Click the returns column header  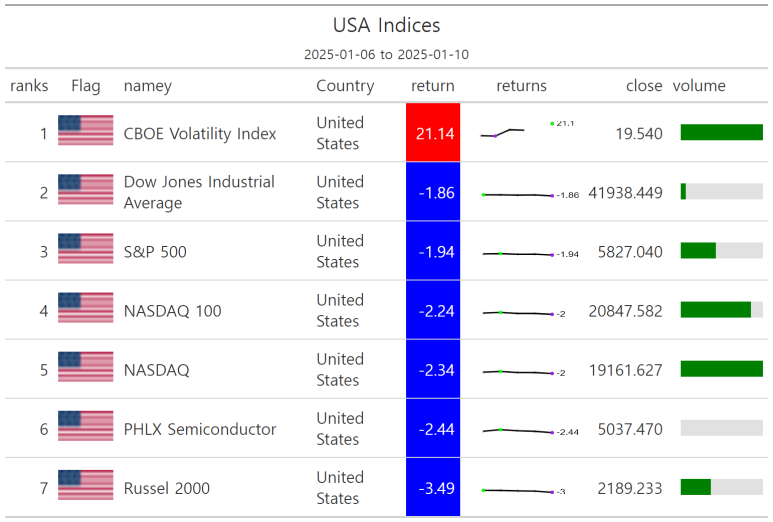[522, 86]
